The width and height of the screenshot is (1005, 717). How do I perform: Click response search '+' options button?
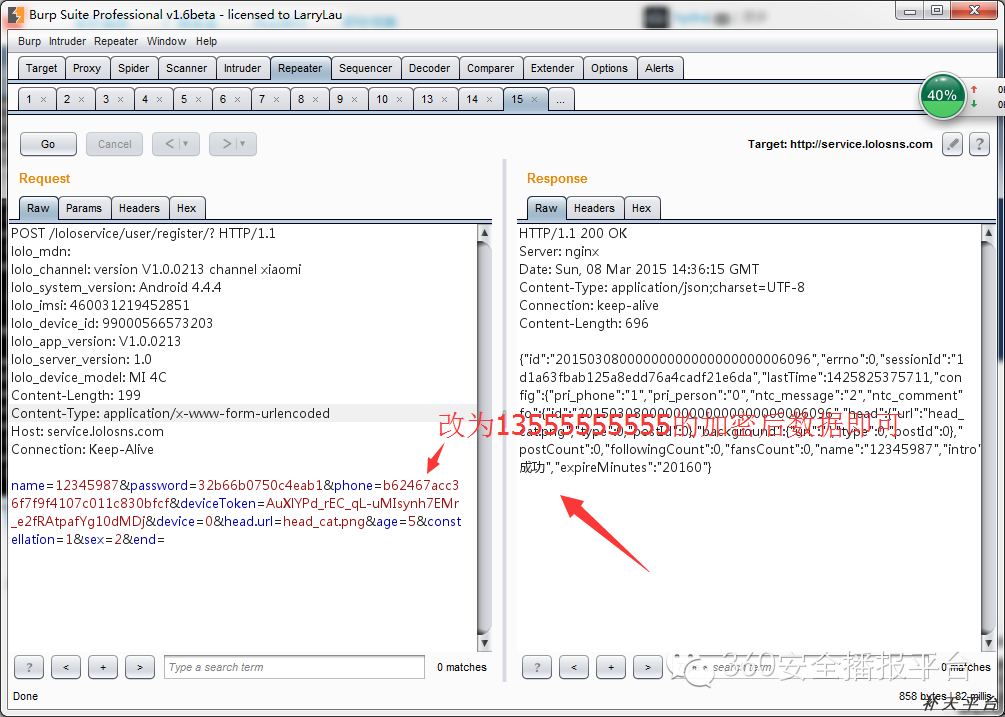tap(611, 667)
